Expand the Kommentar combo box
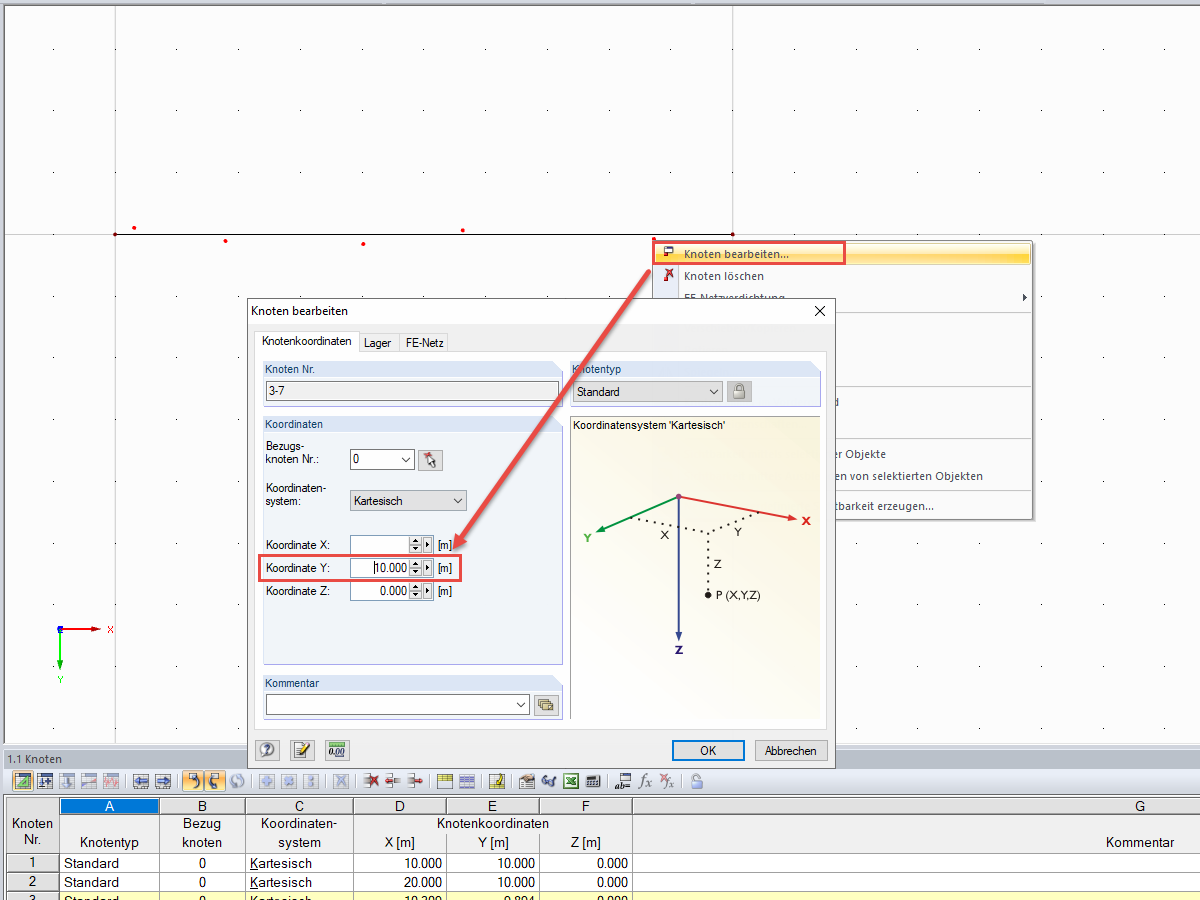This screenshot has height=900, width=1200. 521,705
